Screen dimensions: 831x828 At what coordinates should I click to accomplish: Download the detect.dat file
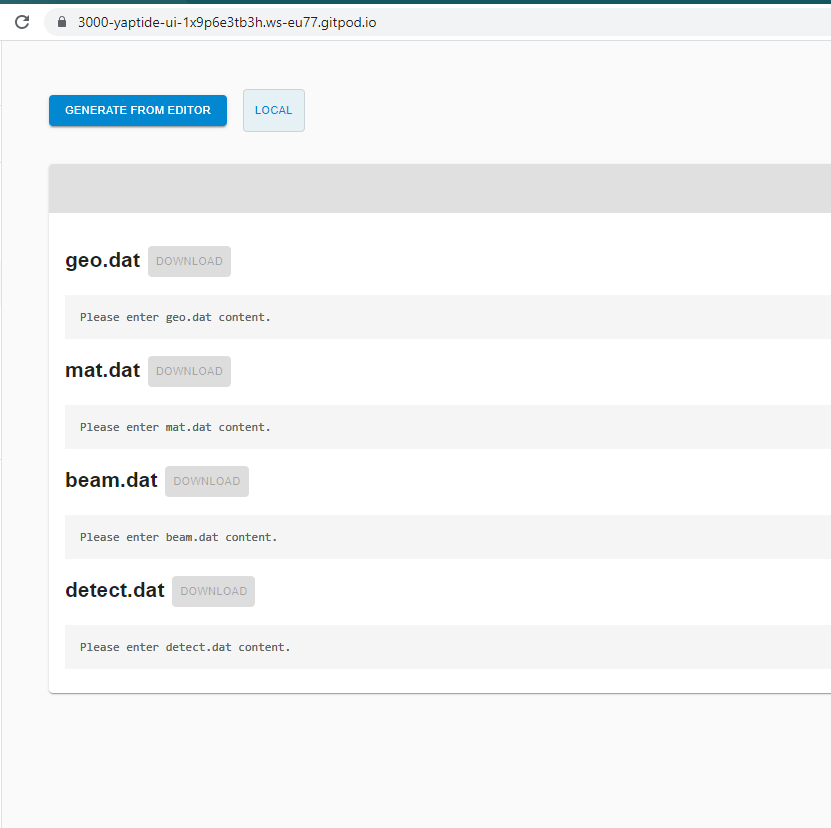click(213, 591)
